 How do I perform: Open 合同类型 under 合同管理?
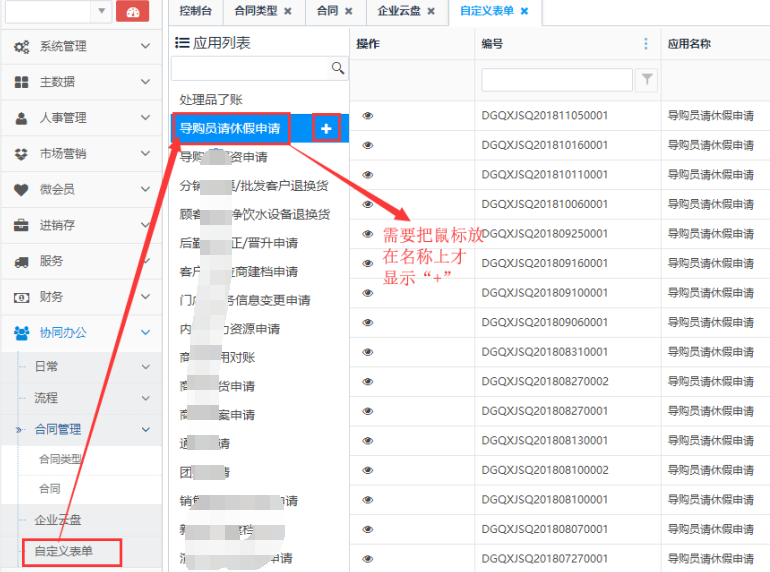tap(60, 459)
